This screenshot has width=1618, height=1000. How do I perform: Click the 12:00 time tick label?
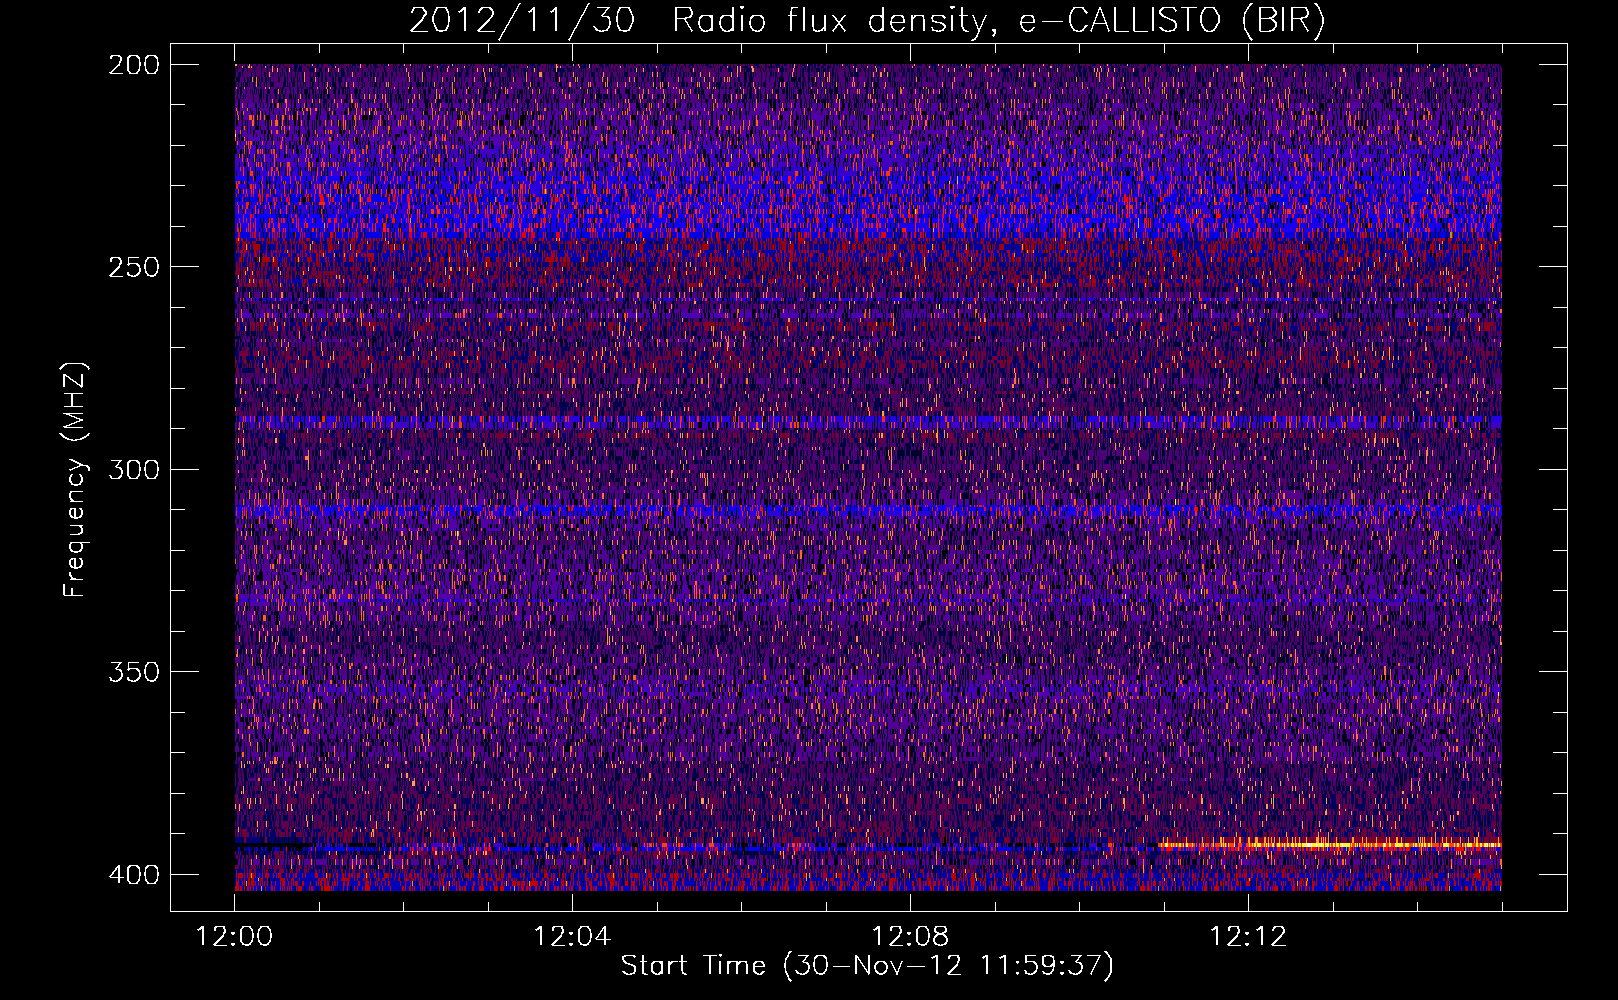[235, 937]
